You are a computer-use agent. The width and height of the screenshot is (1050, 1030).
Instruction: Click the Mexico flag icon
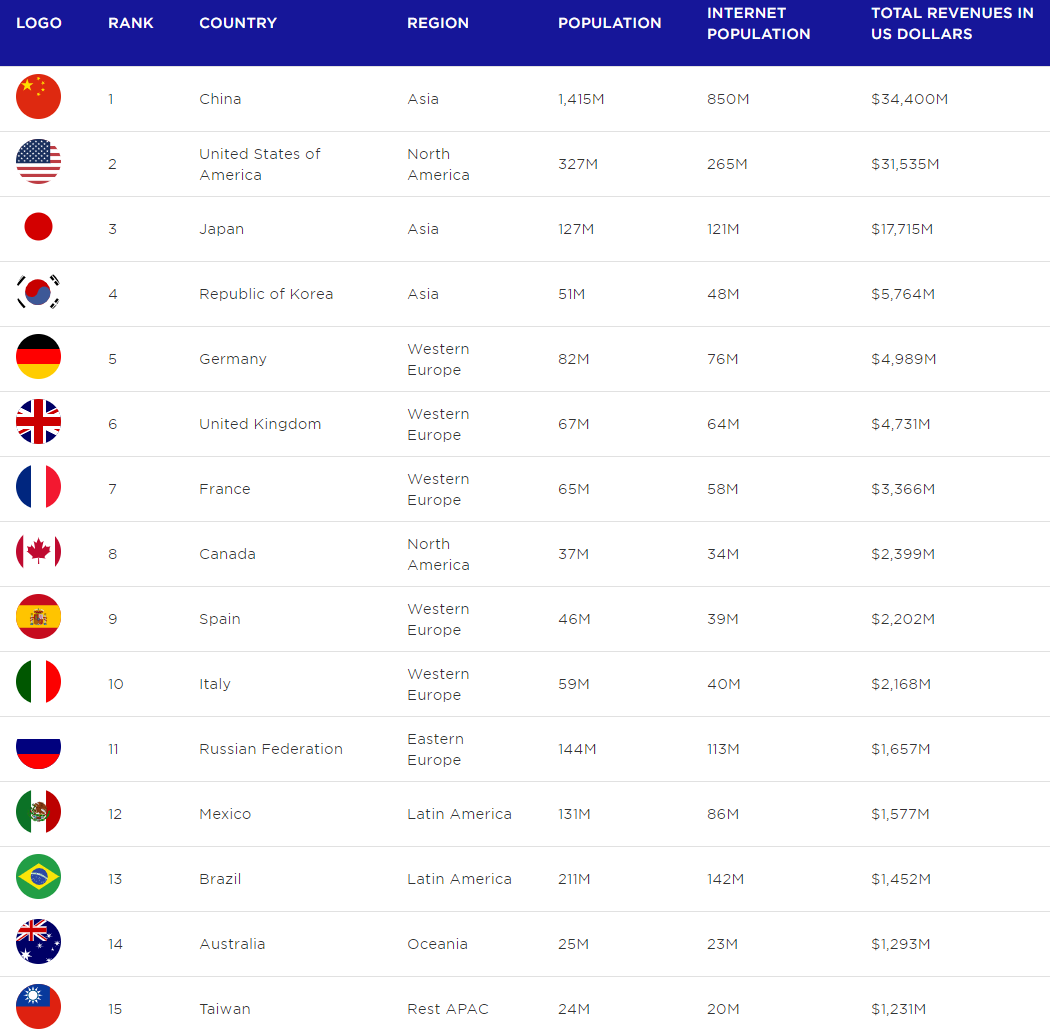point(38,811)
